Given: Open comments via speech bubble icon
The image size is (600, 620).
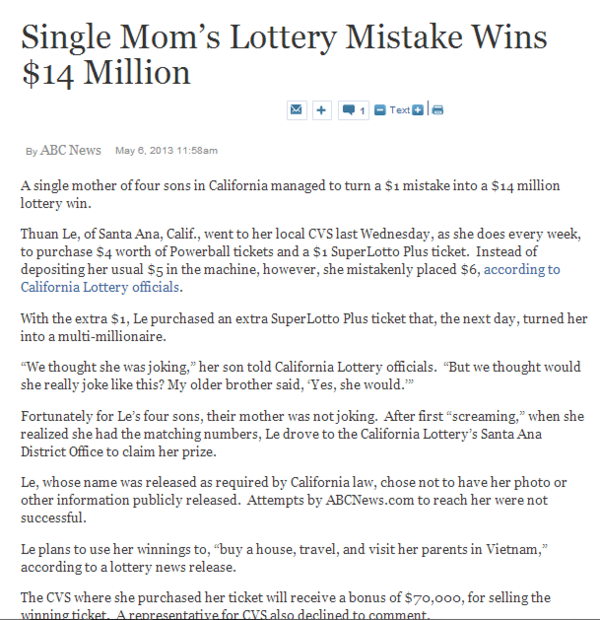Looking at the screenshot, I should click(x=349, y=110).
